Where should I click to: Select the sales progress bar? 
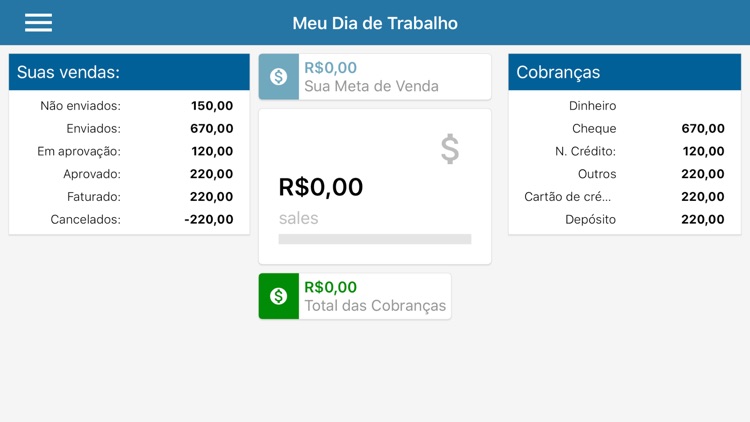coord(374,240)
